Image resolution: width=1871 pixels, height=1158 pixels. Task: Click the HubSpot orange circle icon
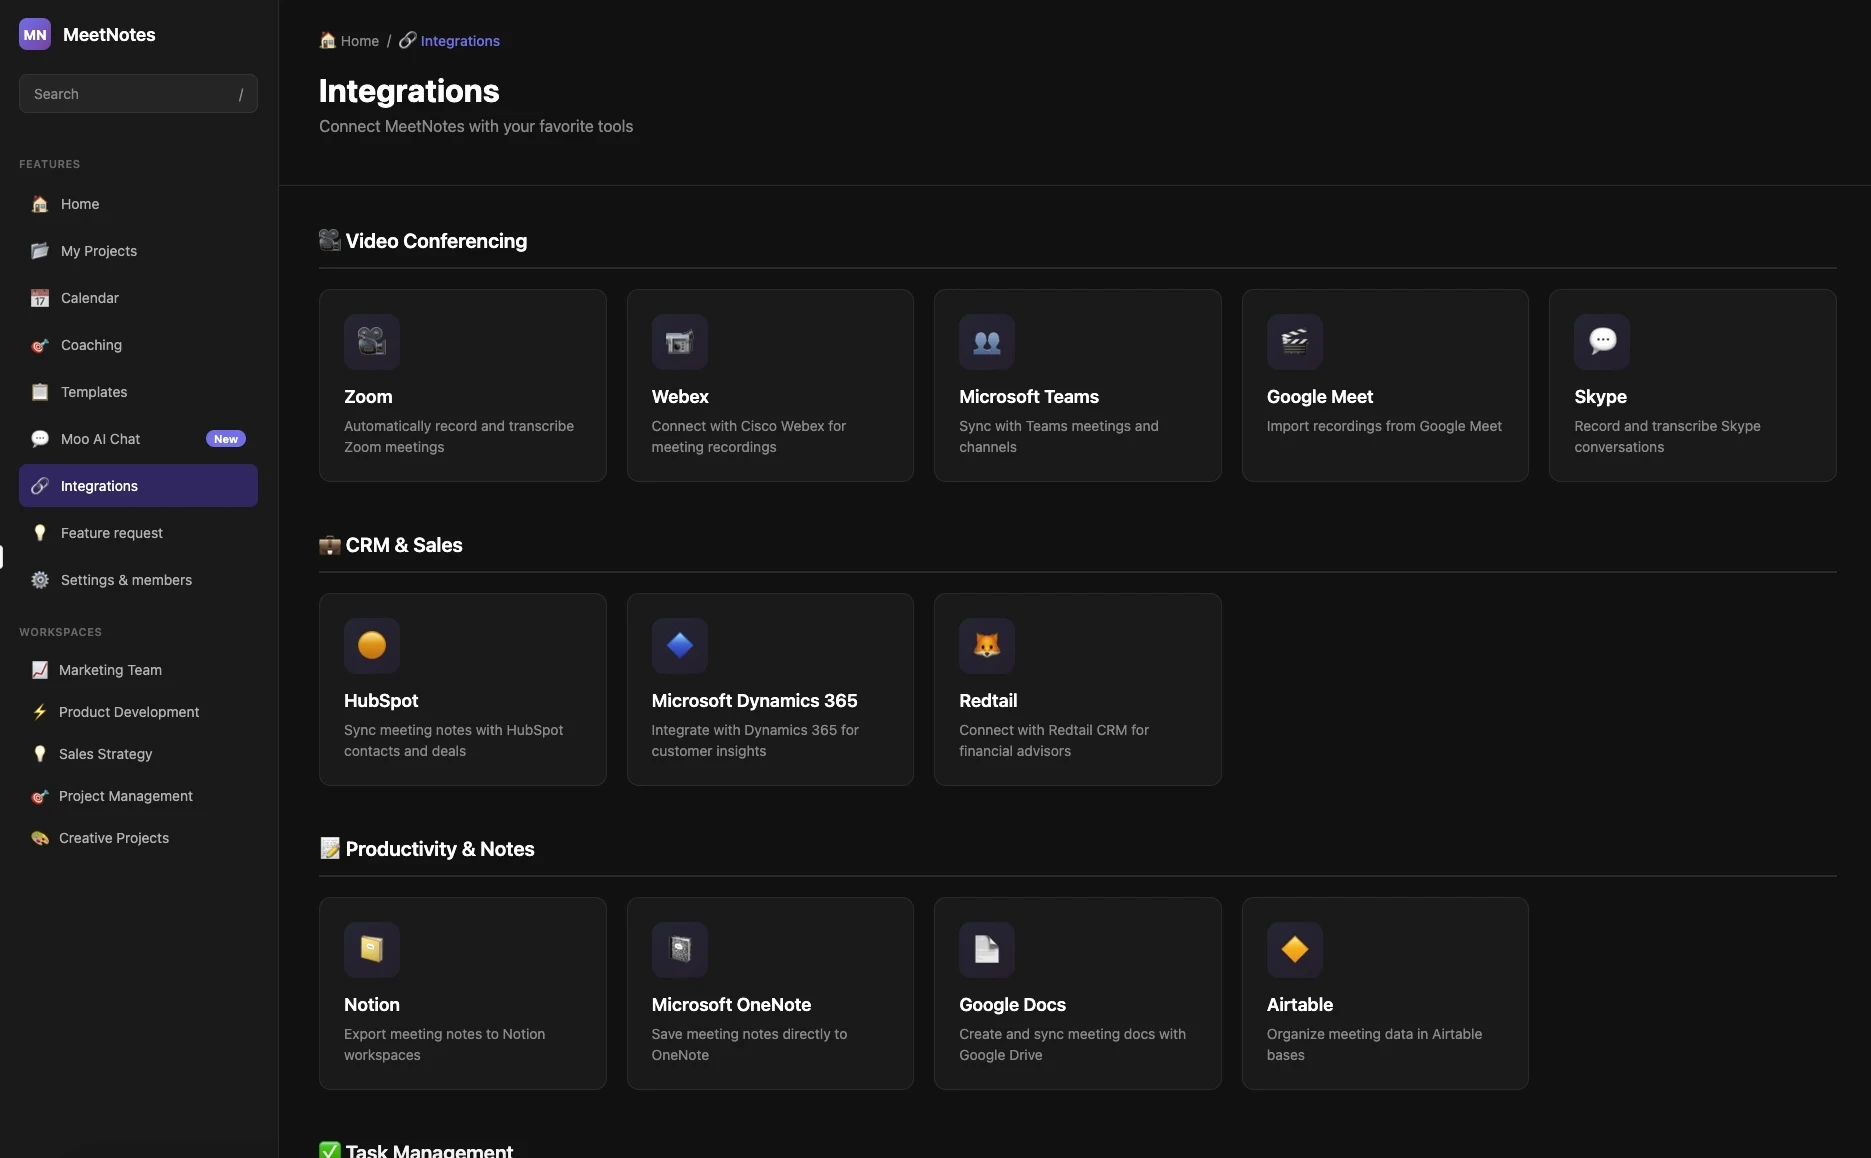[372, 646]
